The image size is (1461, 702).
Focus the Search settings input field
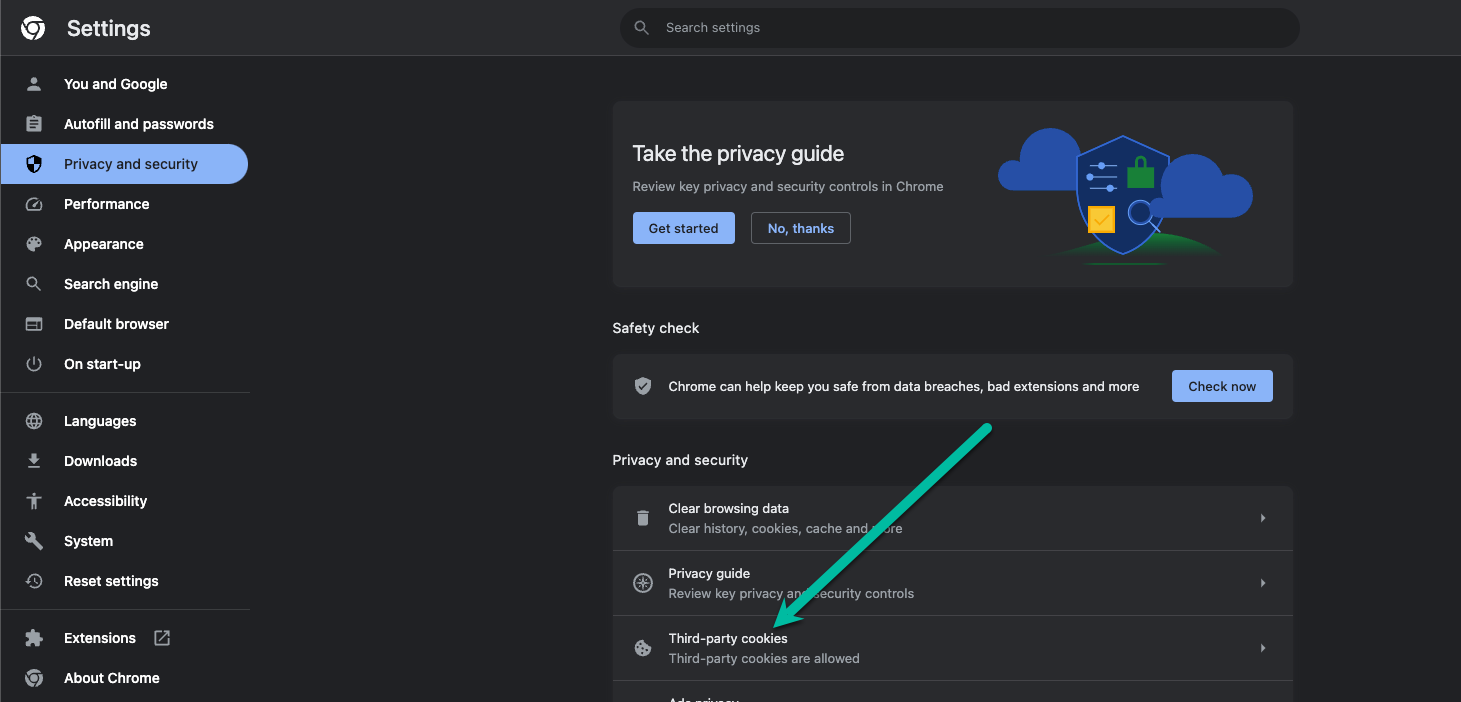[960, 28]
